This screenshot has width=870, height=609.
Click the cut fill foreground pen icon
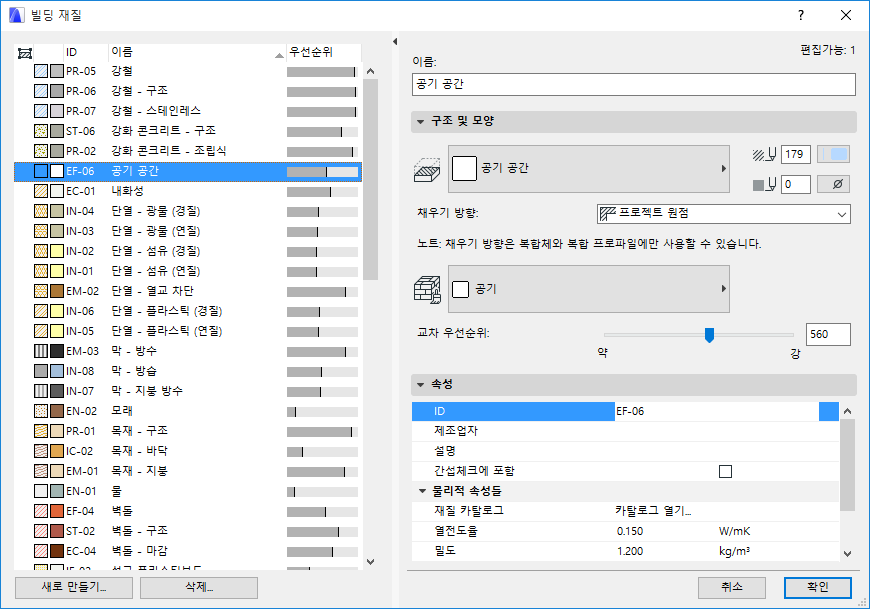pyautogui.click(x=764, y=154)
